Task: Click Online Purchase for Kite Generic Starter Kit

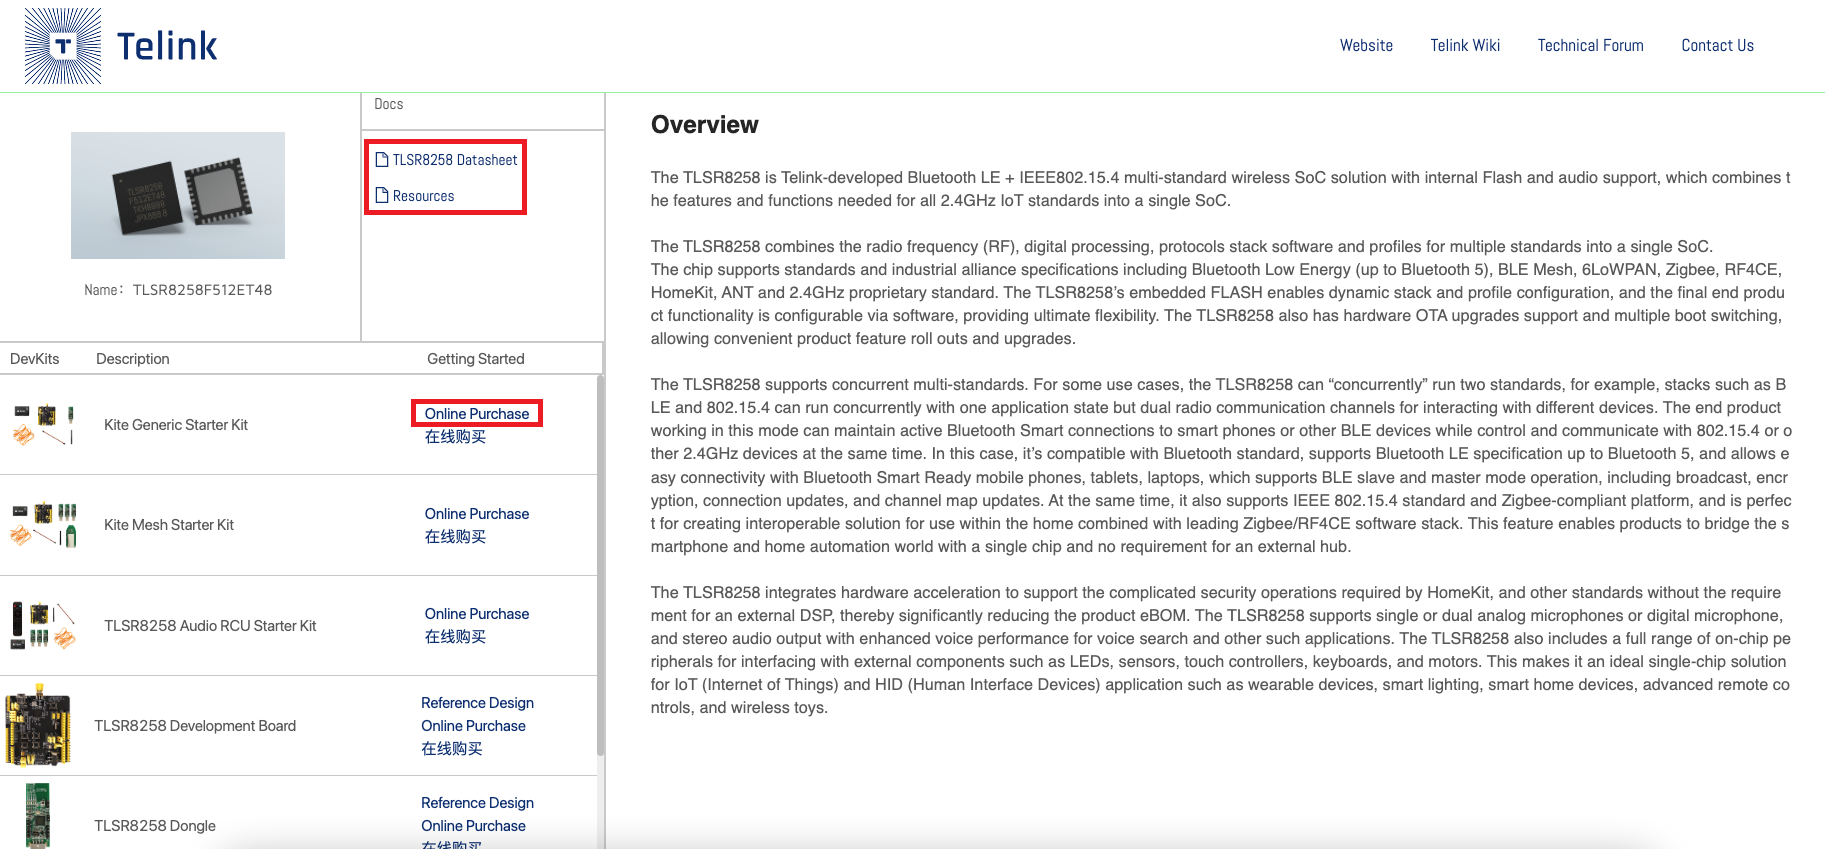Action: (x=477, y=414)
